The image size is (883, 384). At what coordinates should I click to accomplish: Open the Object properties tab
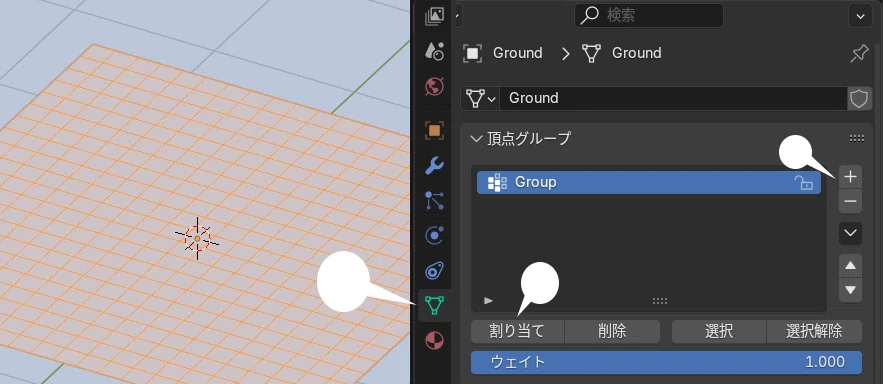pyautogui.click(x=434, y=131)
